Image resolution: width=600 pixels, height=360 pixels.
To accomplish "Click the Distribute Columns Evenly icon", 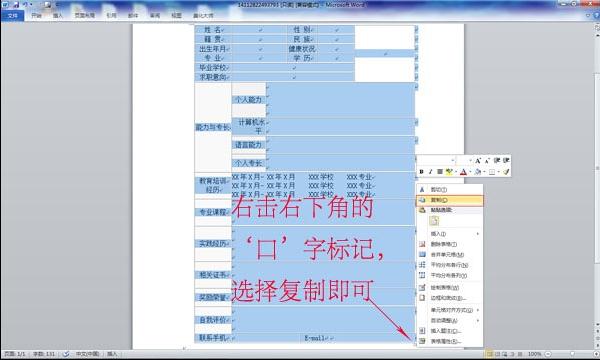I will [422, 275].
